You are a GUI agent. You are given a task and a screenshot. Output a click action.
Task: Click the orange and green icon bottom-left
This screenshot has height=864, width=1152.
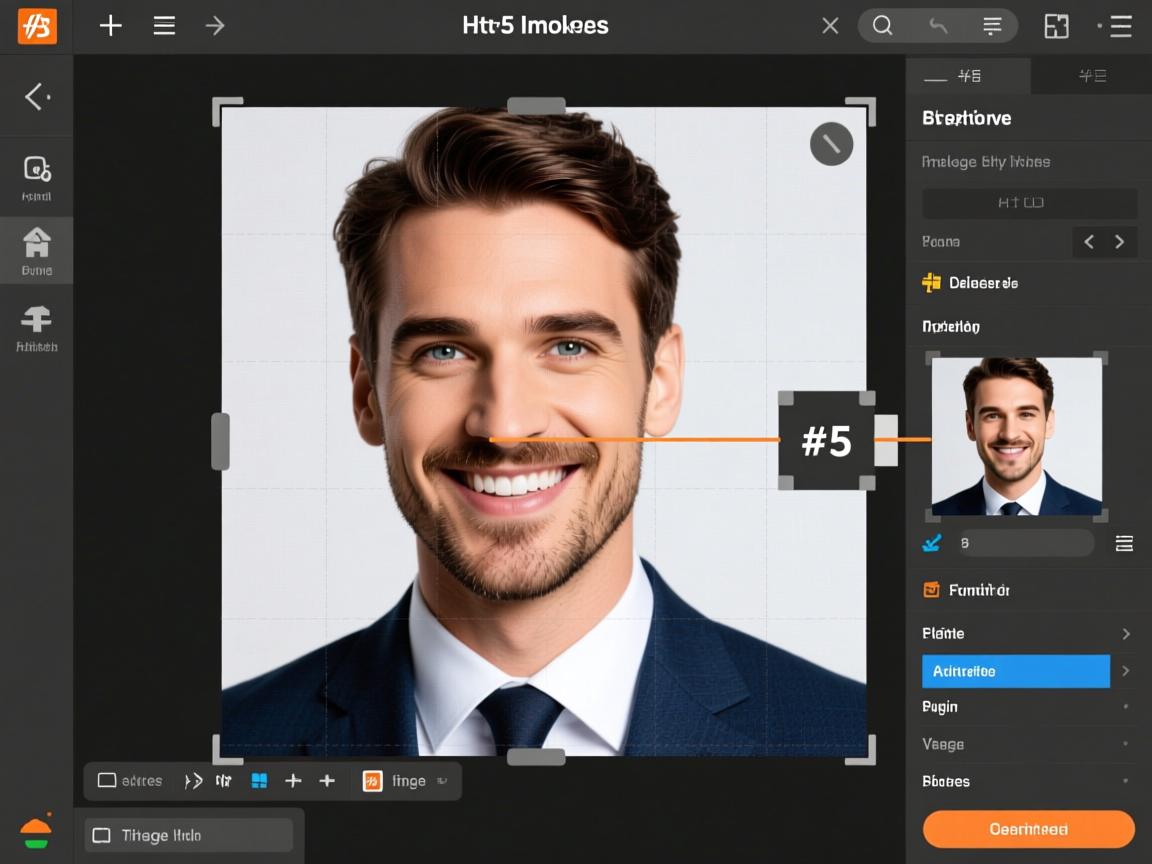pyautogui.click(x=36, y=833)
